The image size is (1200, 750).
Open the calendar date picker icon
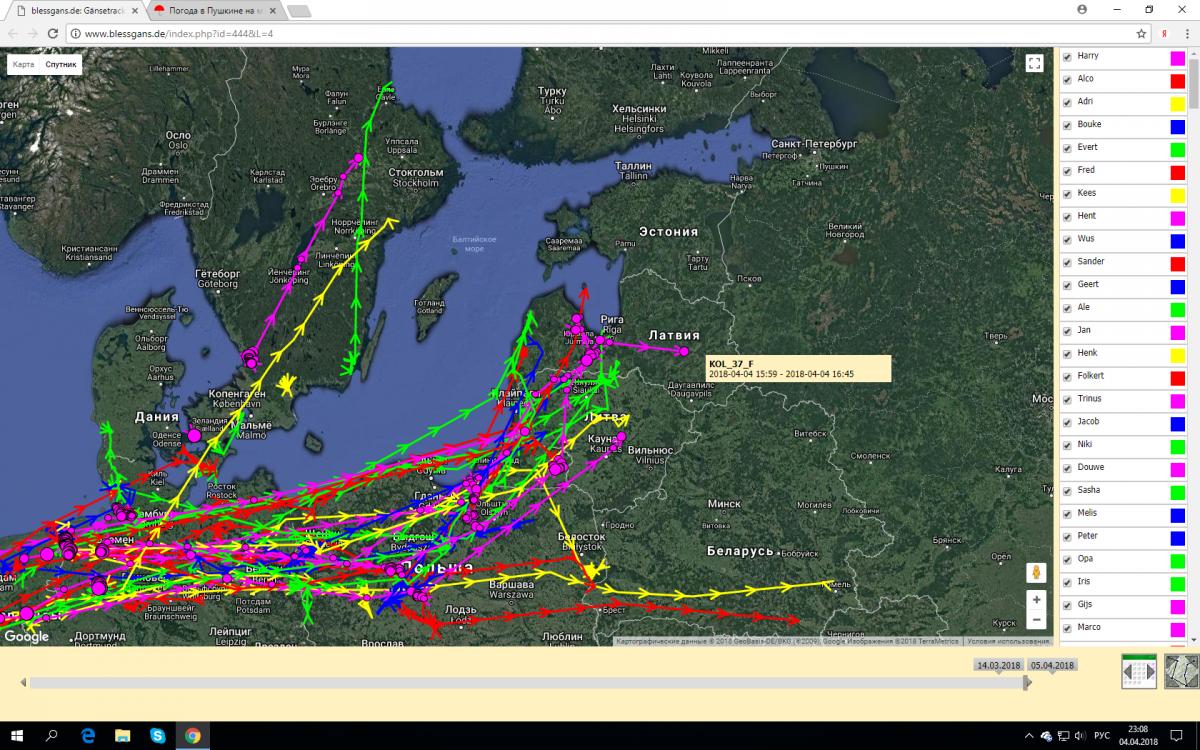pos(1139,671)
